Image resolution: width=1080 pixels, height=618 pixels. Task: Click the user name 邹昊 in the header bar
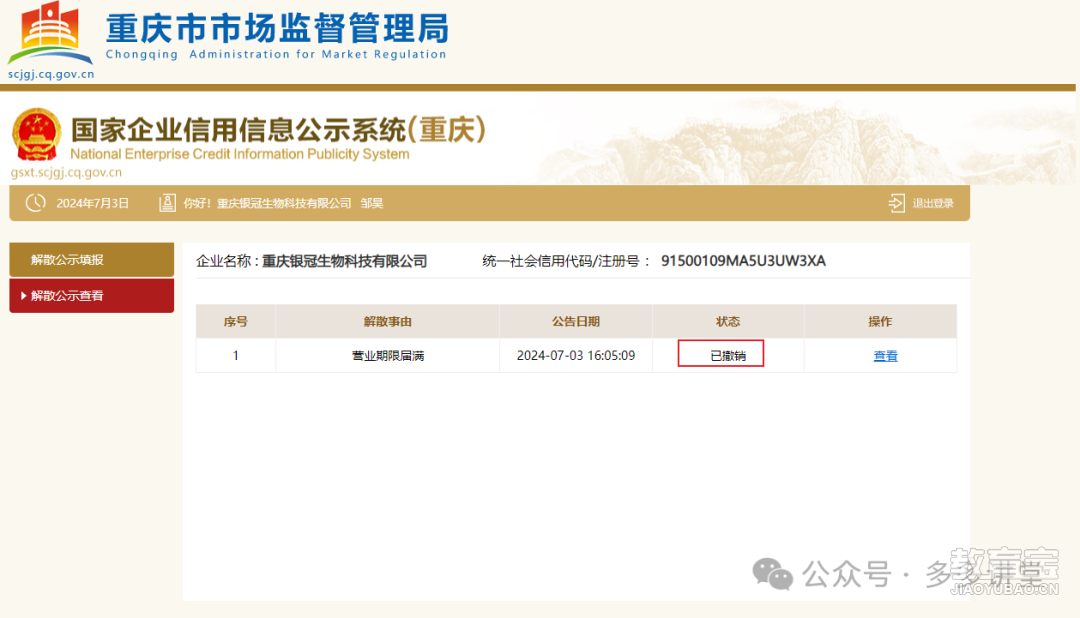coord(372,203)
